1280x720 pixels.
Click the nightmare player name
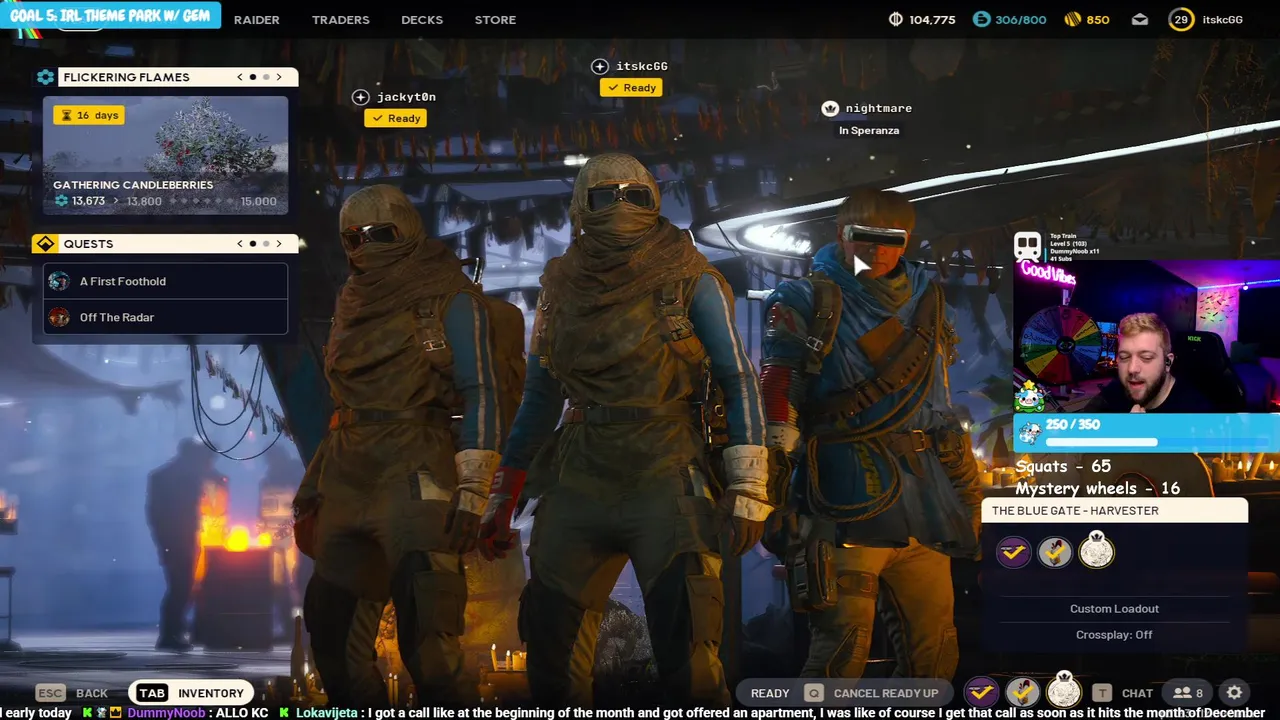click(x=878, y=108)
